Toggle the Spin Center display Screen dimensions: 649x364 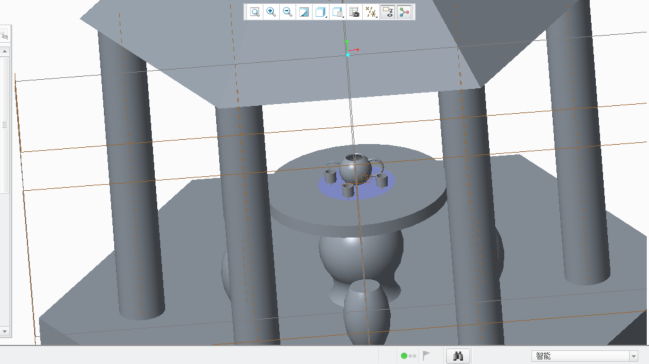click(x=404, y=12)
